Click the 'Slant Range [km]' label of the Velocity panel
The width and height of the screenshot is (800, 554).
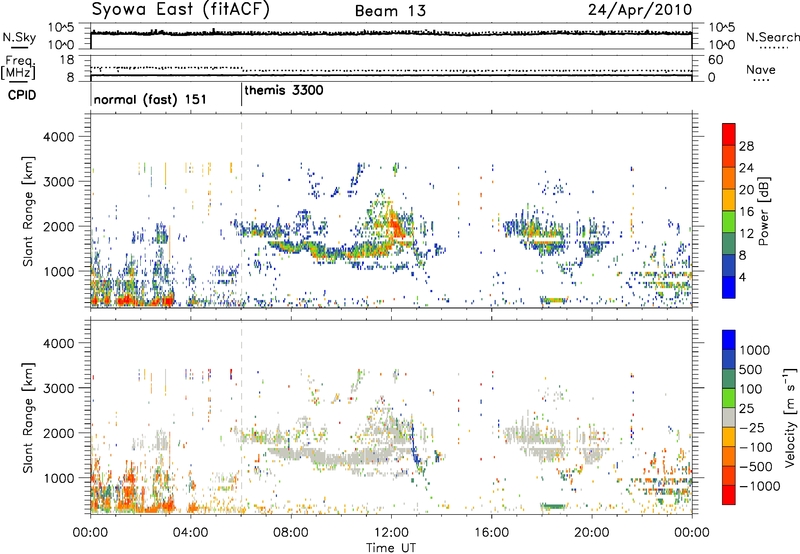[28, 418]
